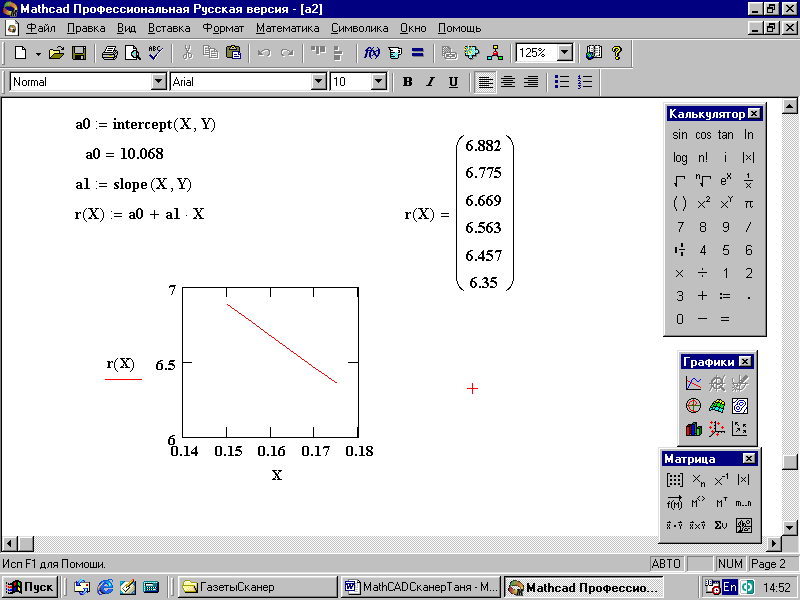This screenshot has height=600, width=800.
Task: Click π button in Калькулятор
Action: [748, 204]
